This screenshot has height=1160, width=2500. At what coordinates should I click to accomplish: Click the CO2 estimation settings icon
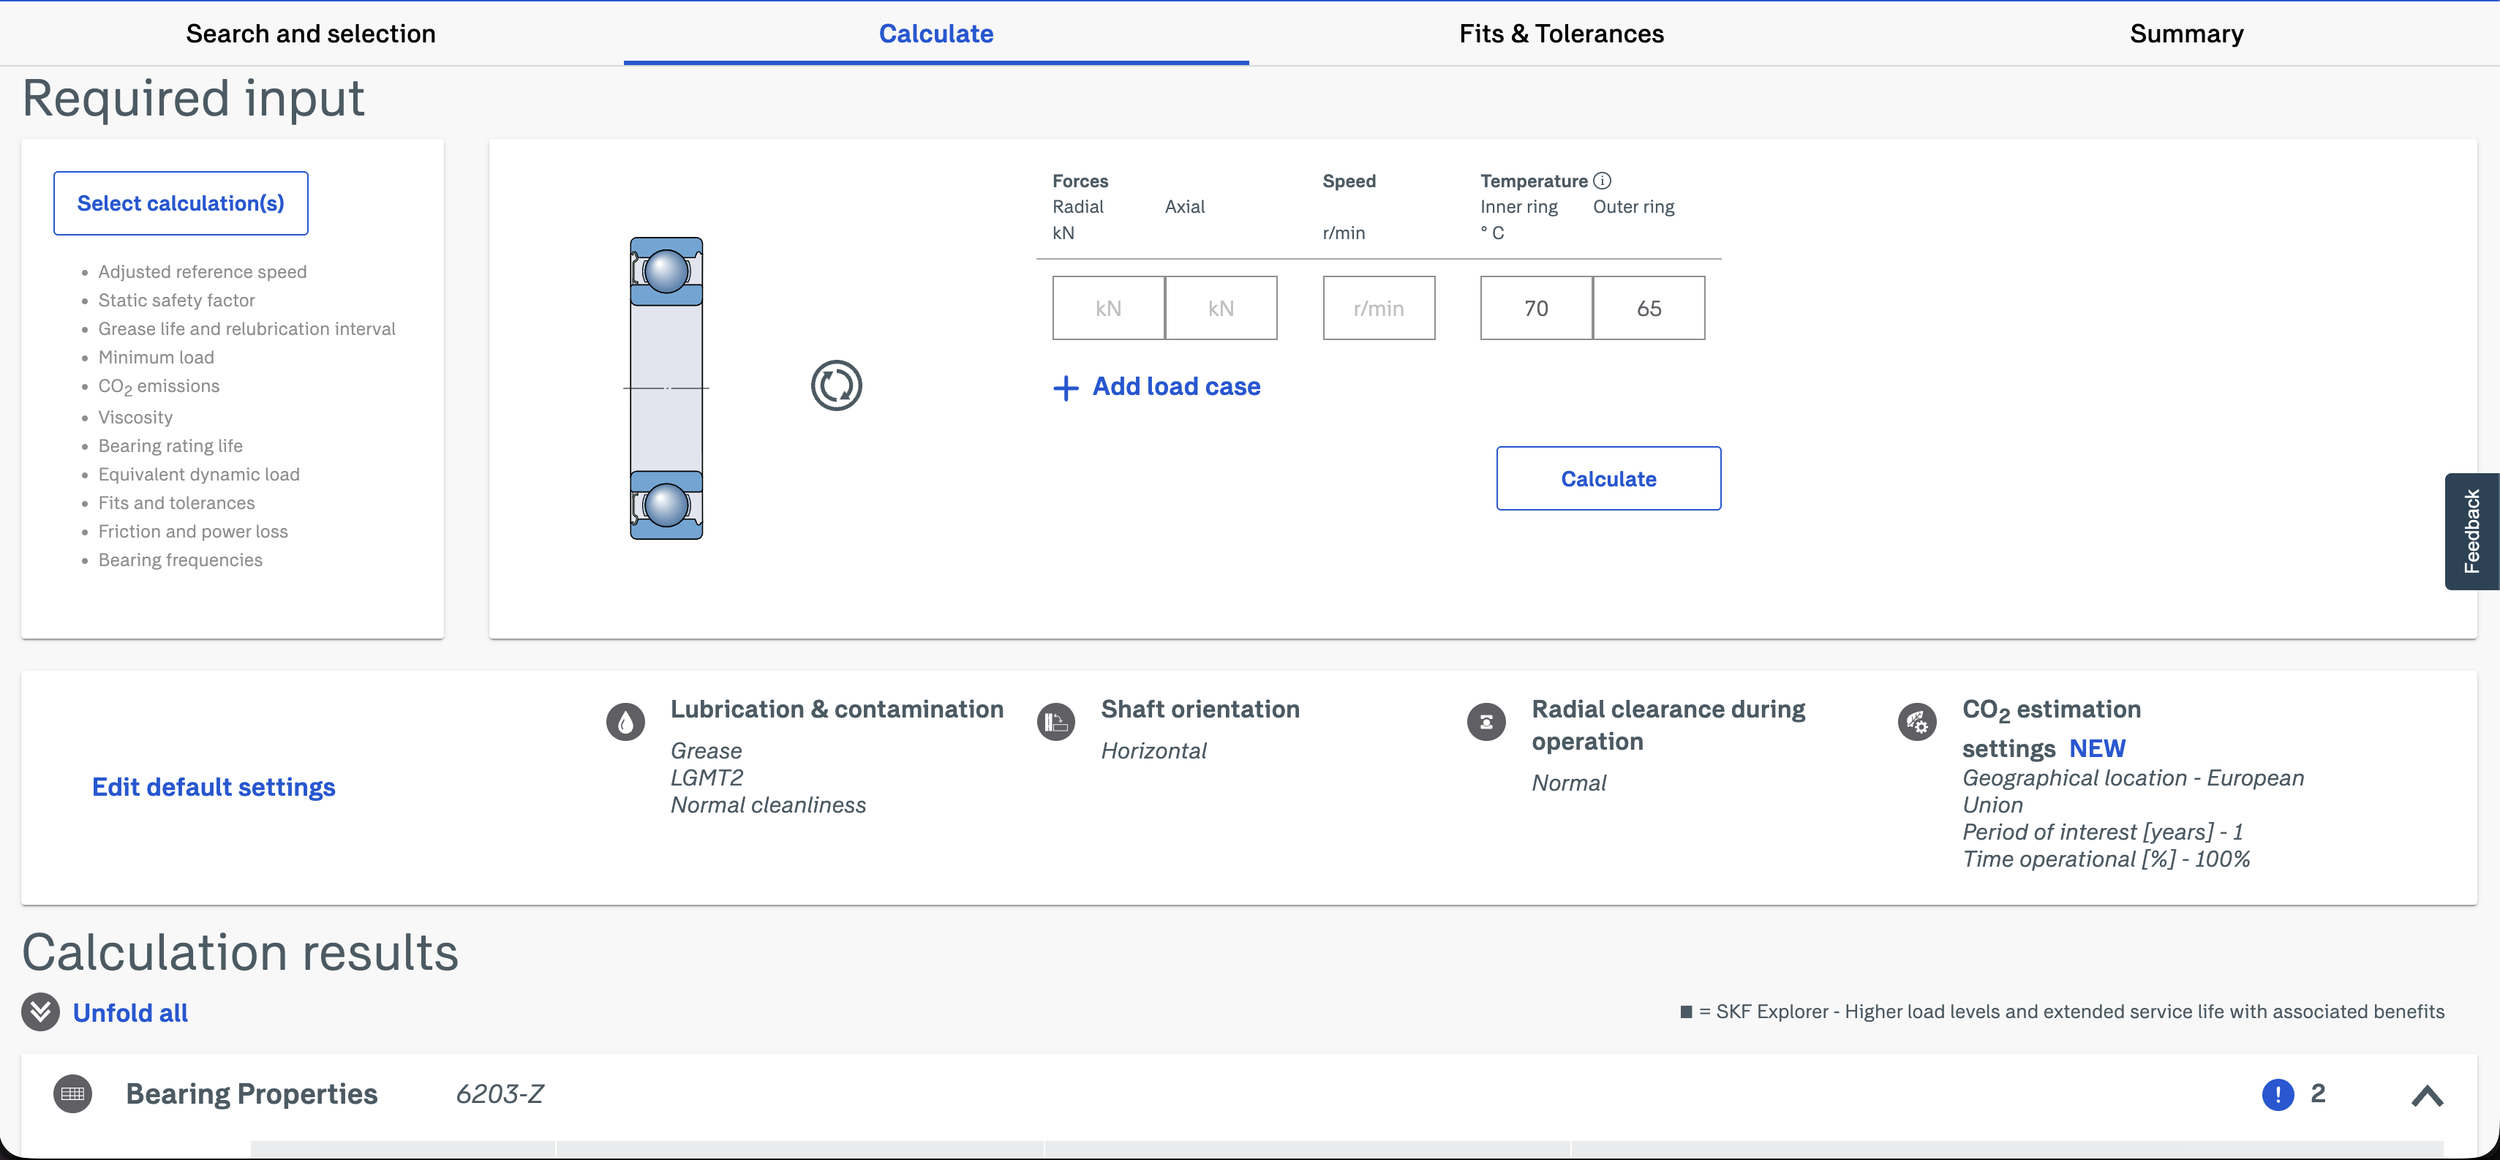[x=1916, y=722]
